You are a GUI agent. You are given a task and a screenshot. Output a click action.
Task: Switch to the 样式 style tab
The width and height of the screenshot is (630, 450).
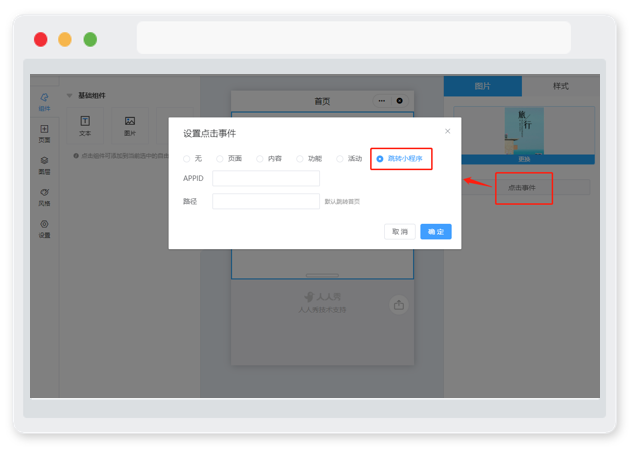coord(560,86)
